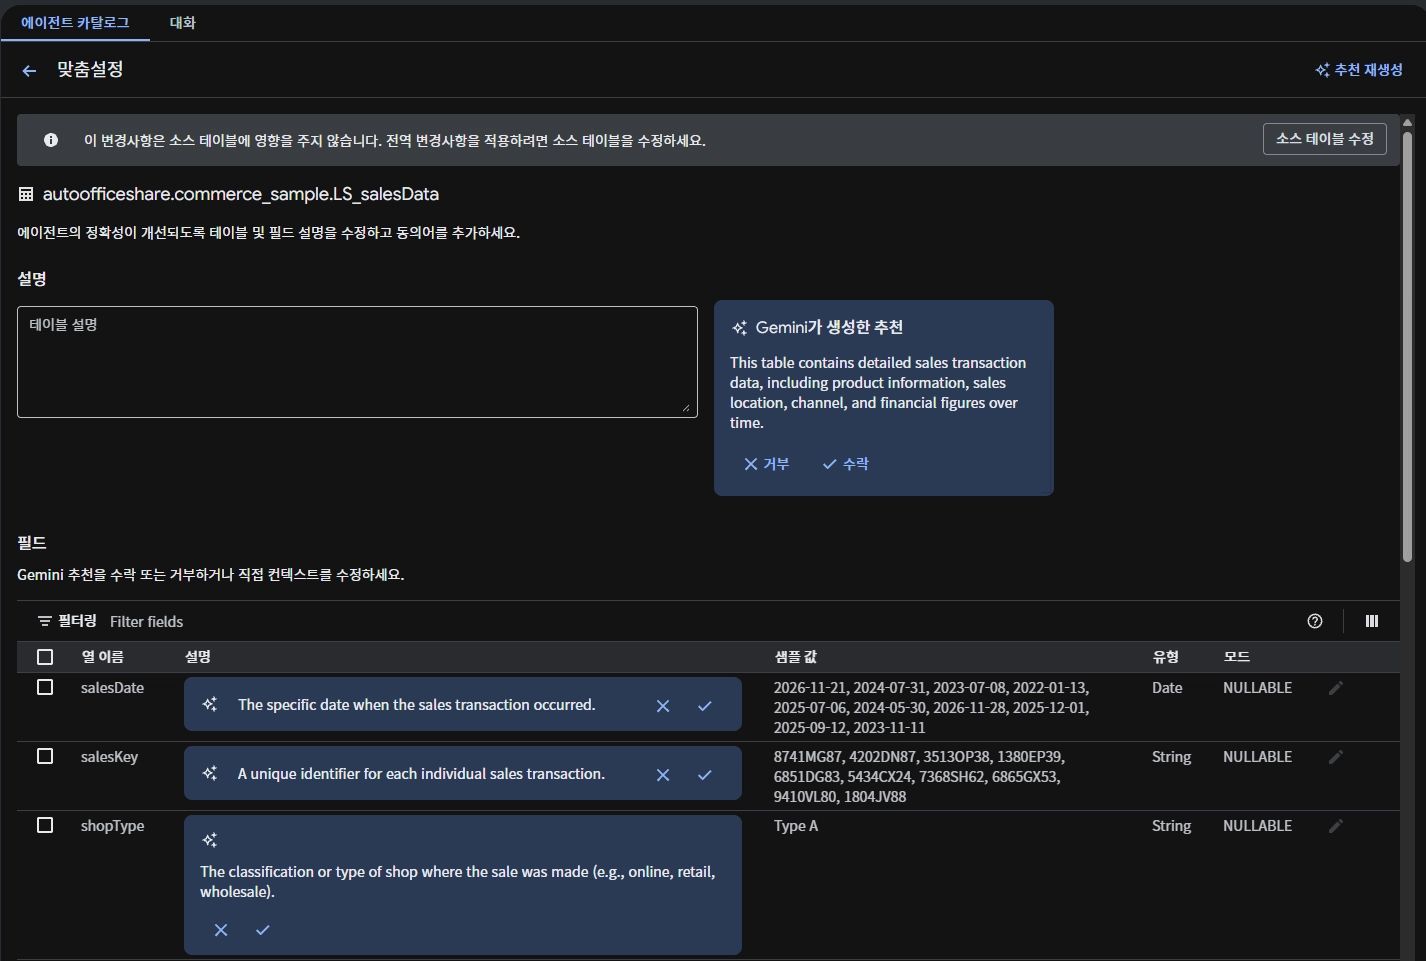Edit the salesDate field with pencil icon
Viewport: 1426px width, 961px height.
tap(1336, 688)
